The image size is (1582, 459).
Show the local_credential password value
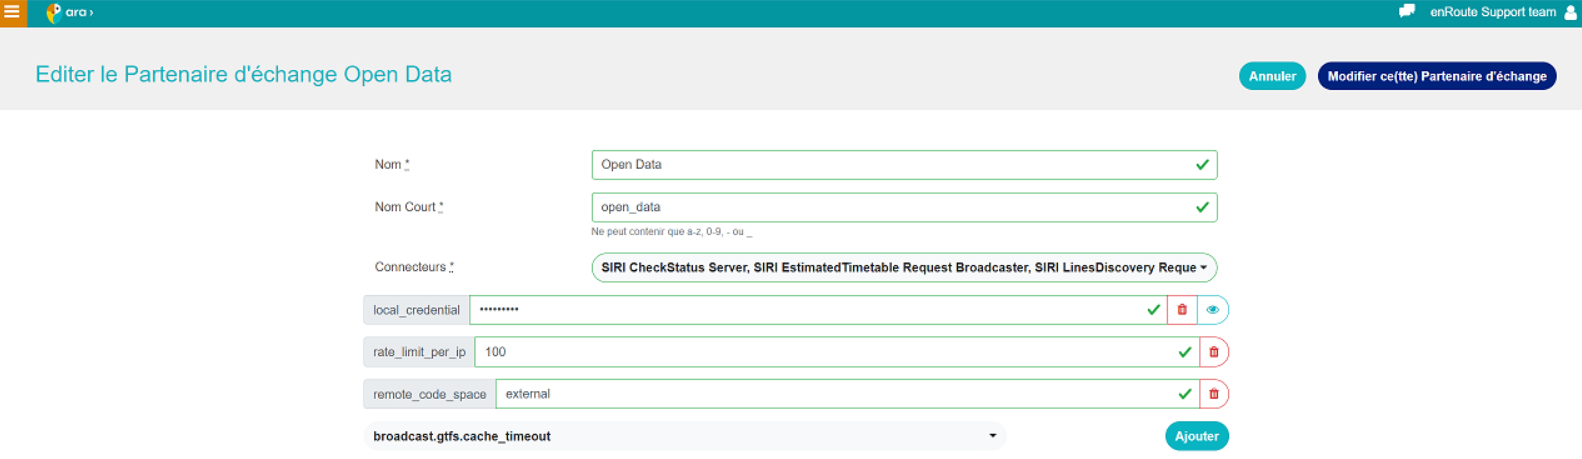(x=1212, y=310)
